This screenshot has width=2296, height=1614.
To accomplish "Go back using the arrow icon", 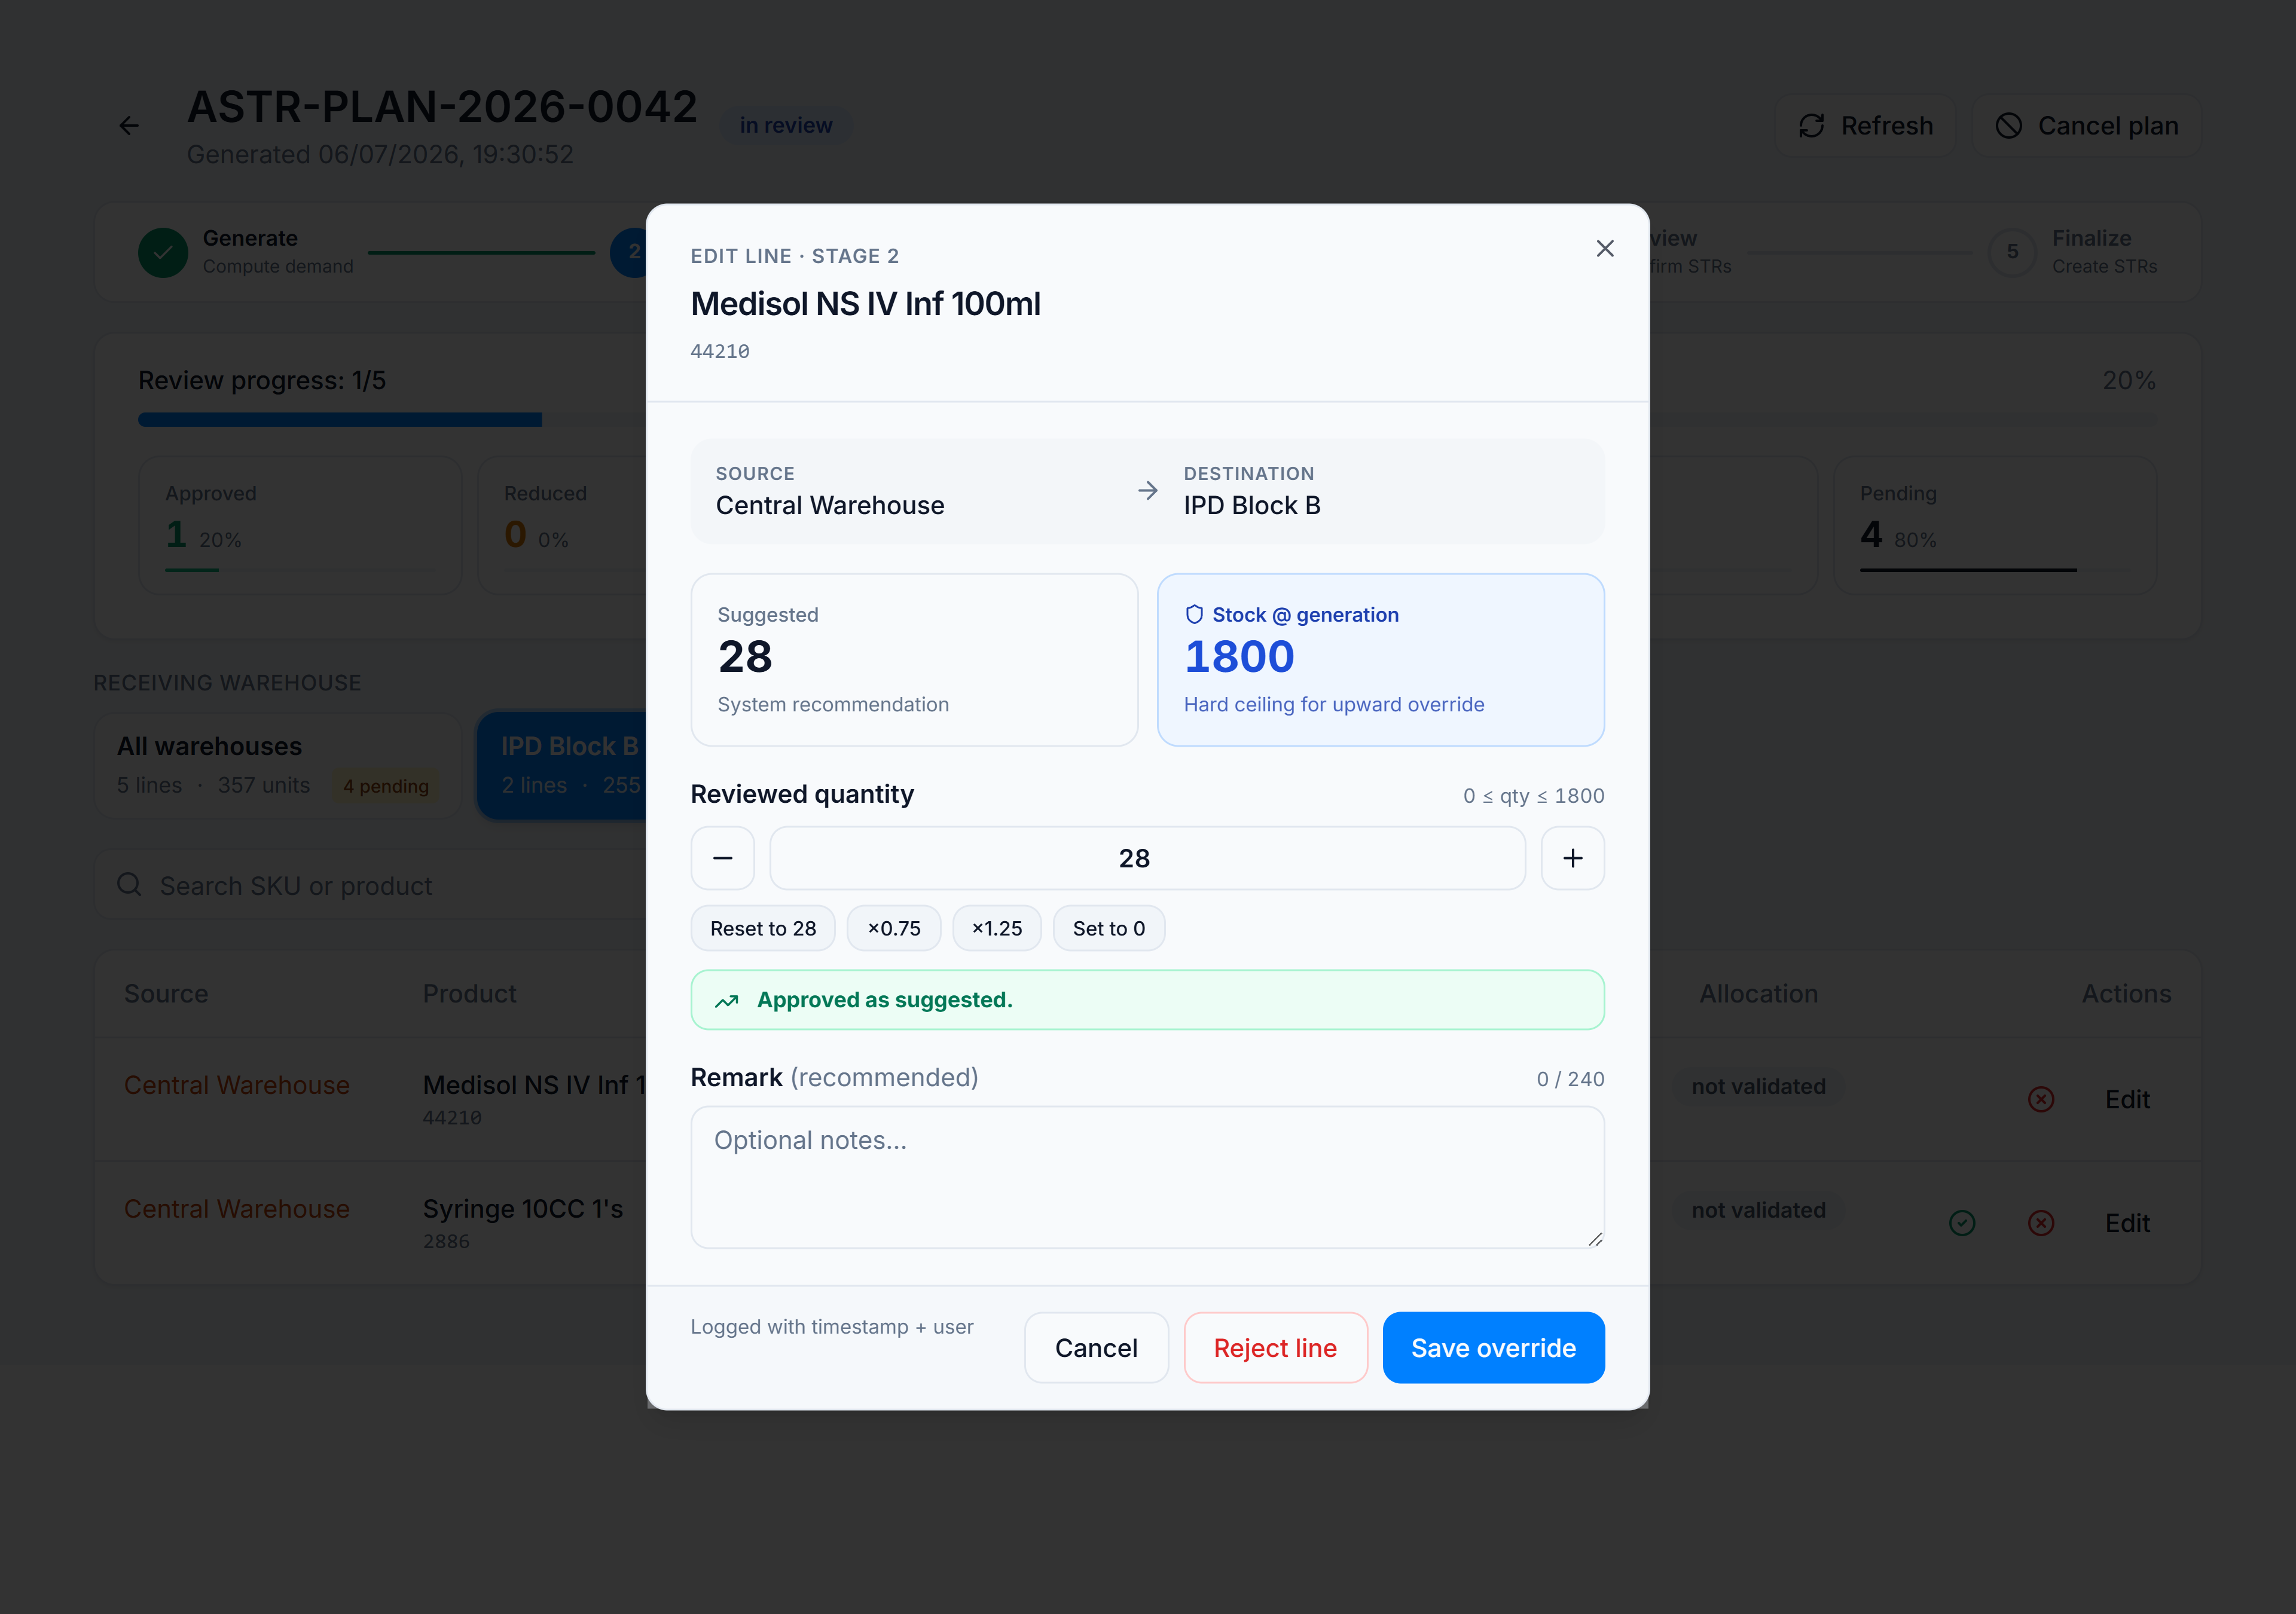I will [x=129, y=126].
